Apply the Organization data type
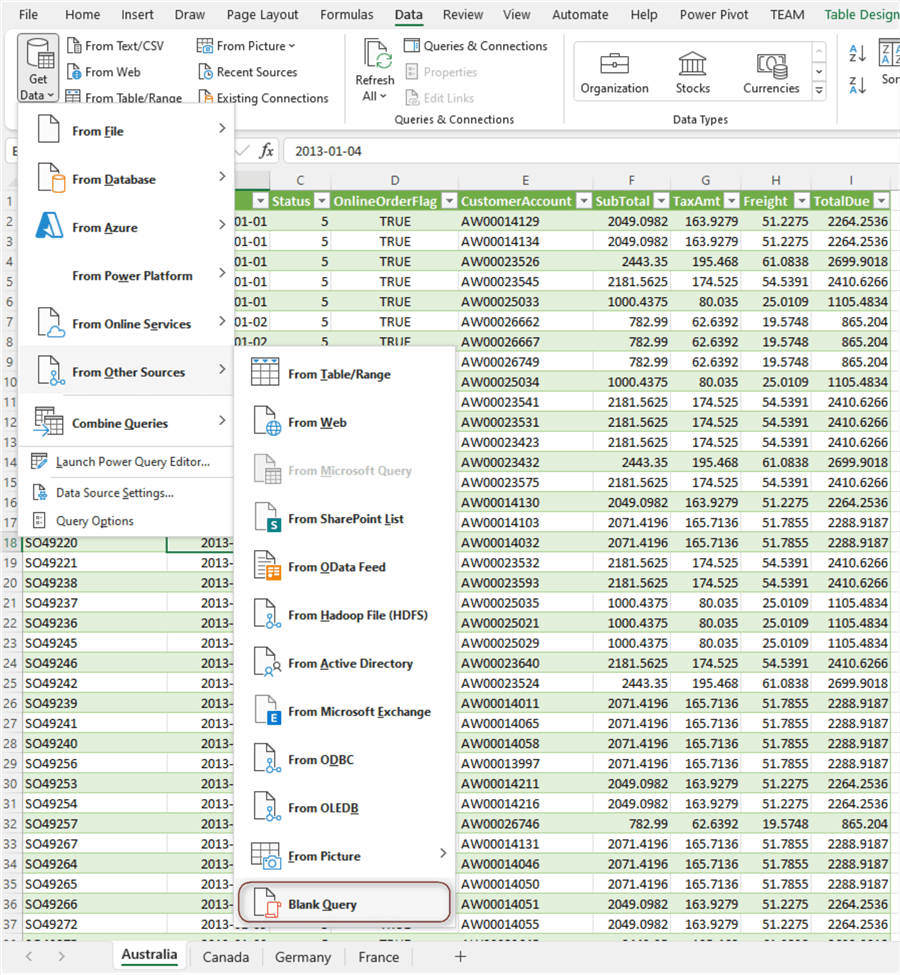Viewport: 900px width, 975px height. (616, 70)
